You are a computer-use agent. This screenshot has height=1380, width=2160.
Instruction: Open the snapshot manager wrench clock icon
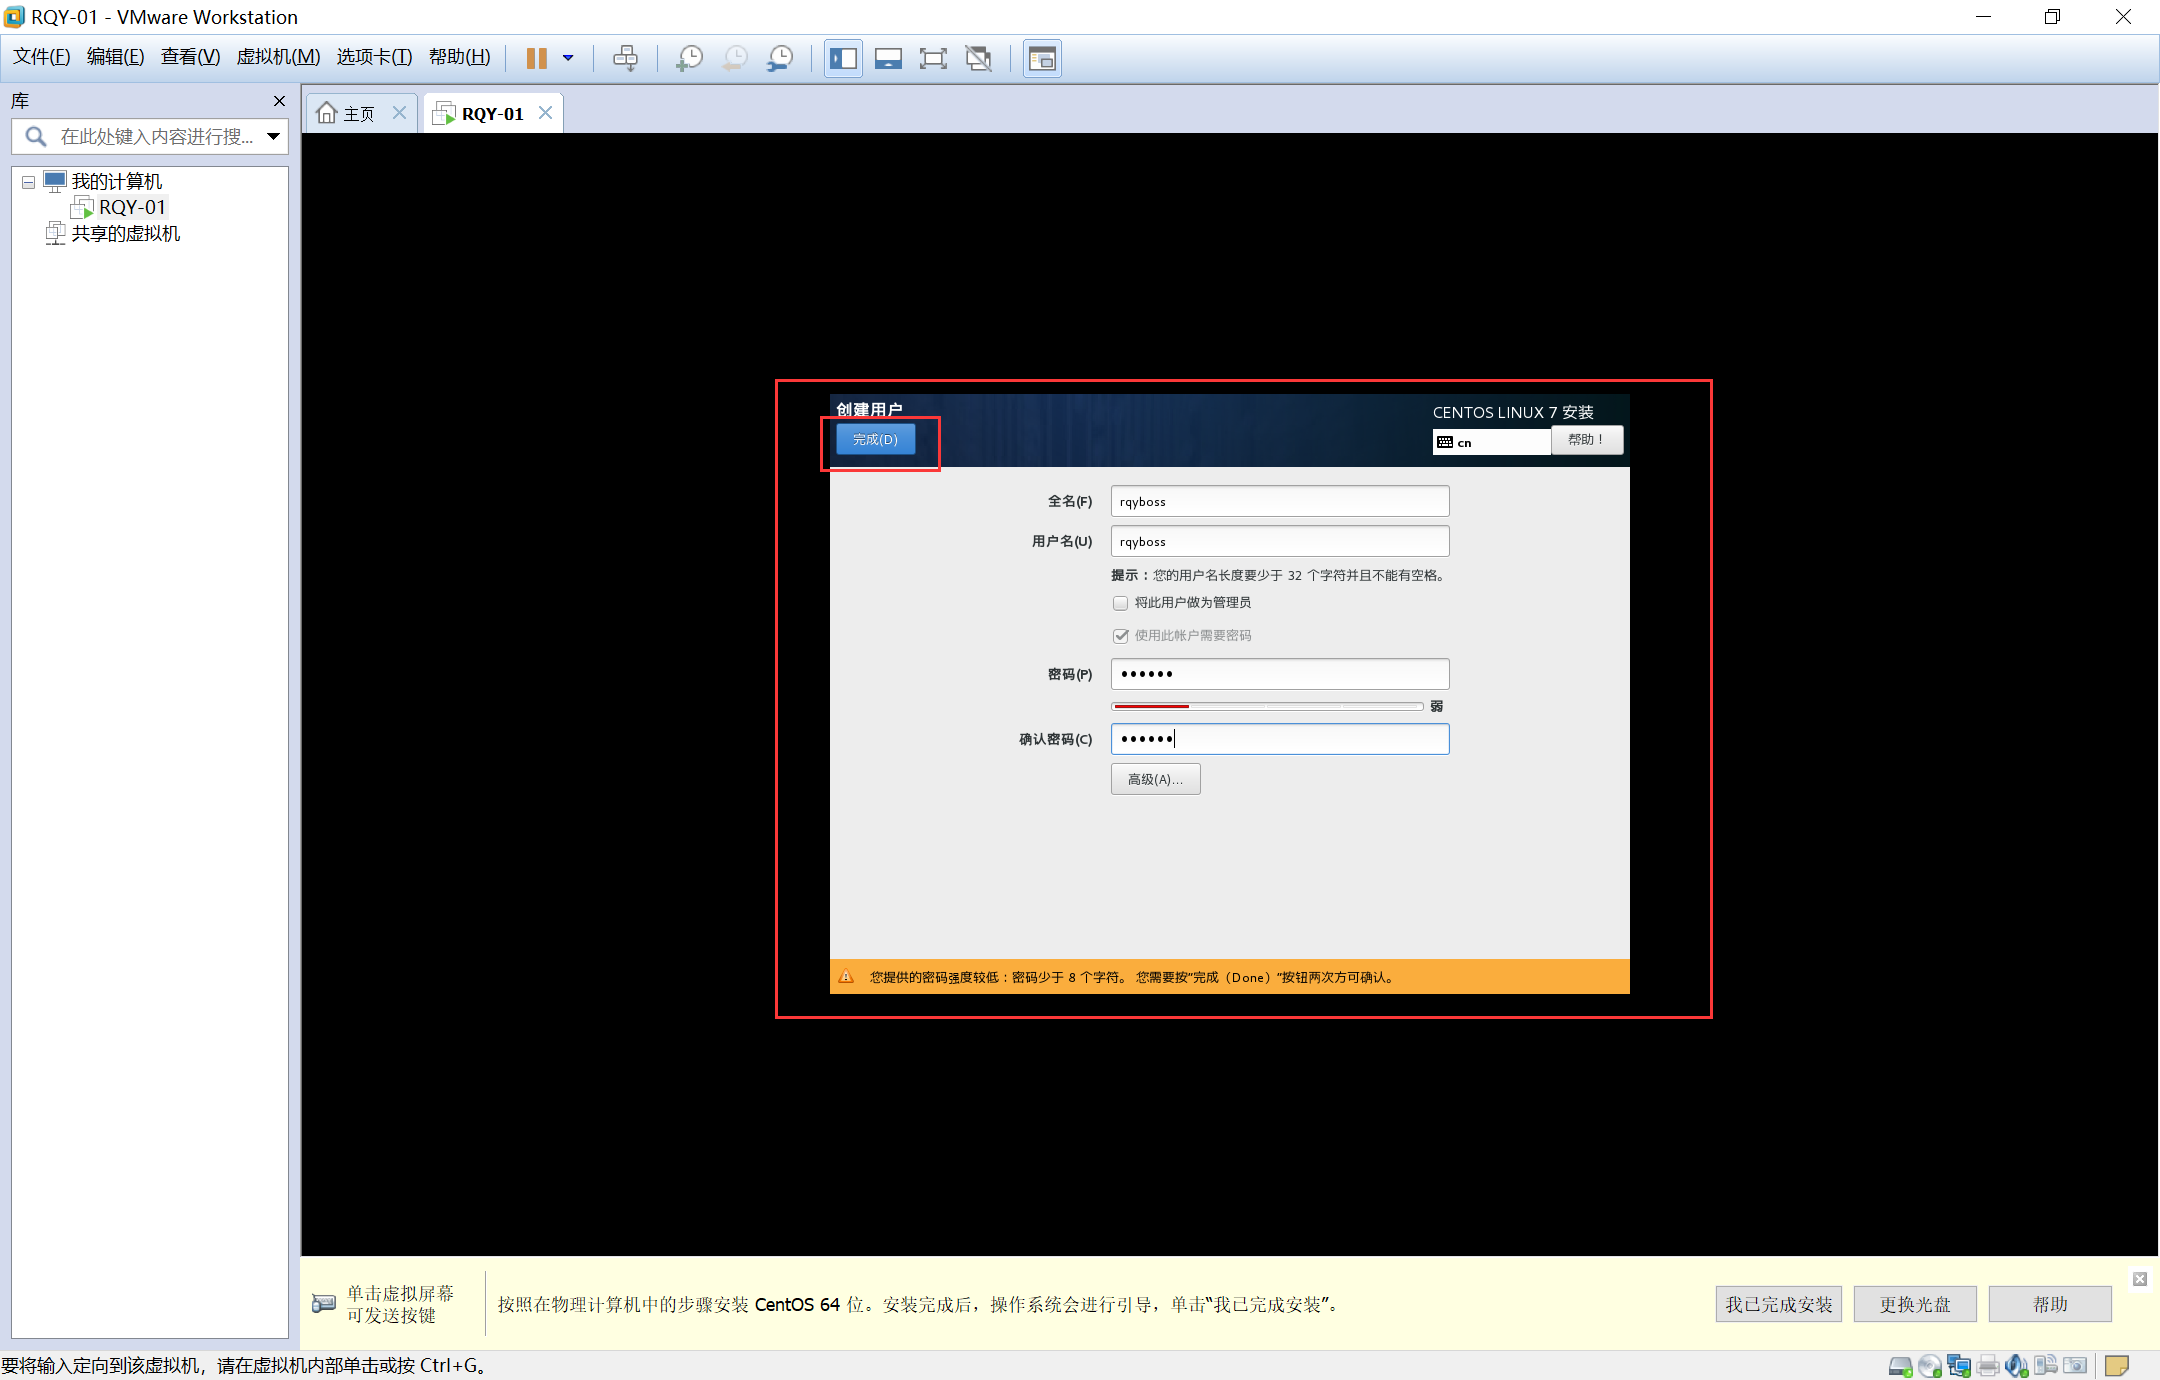pyautogui.click(x=780, y=58)
